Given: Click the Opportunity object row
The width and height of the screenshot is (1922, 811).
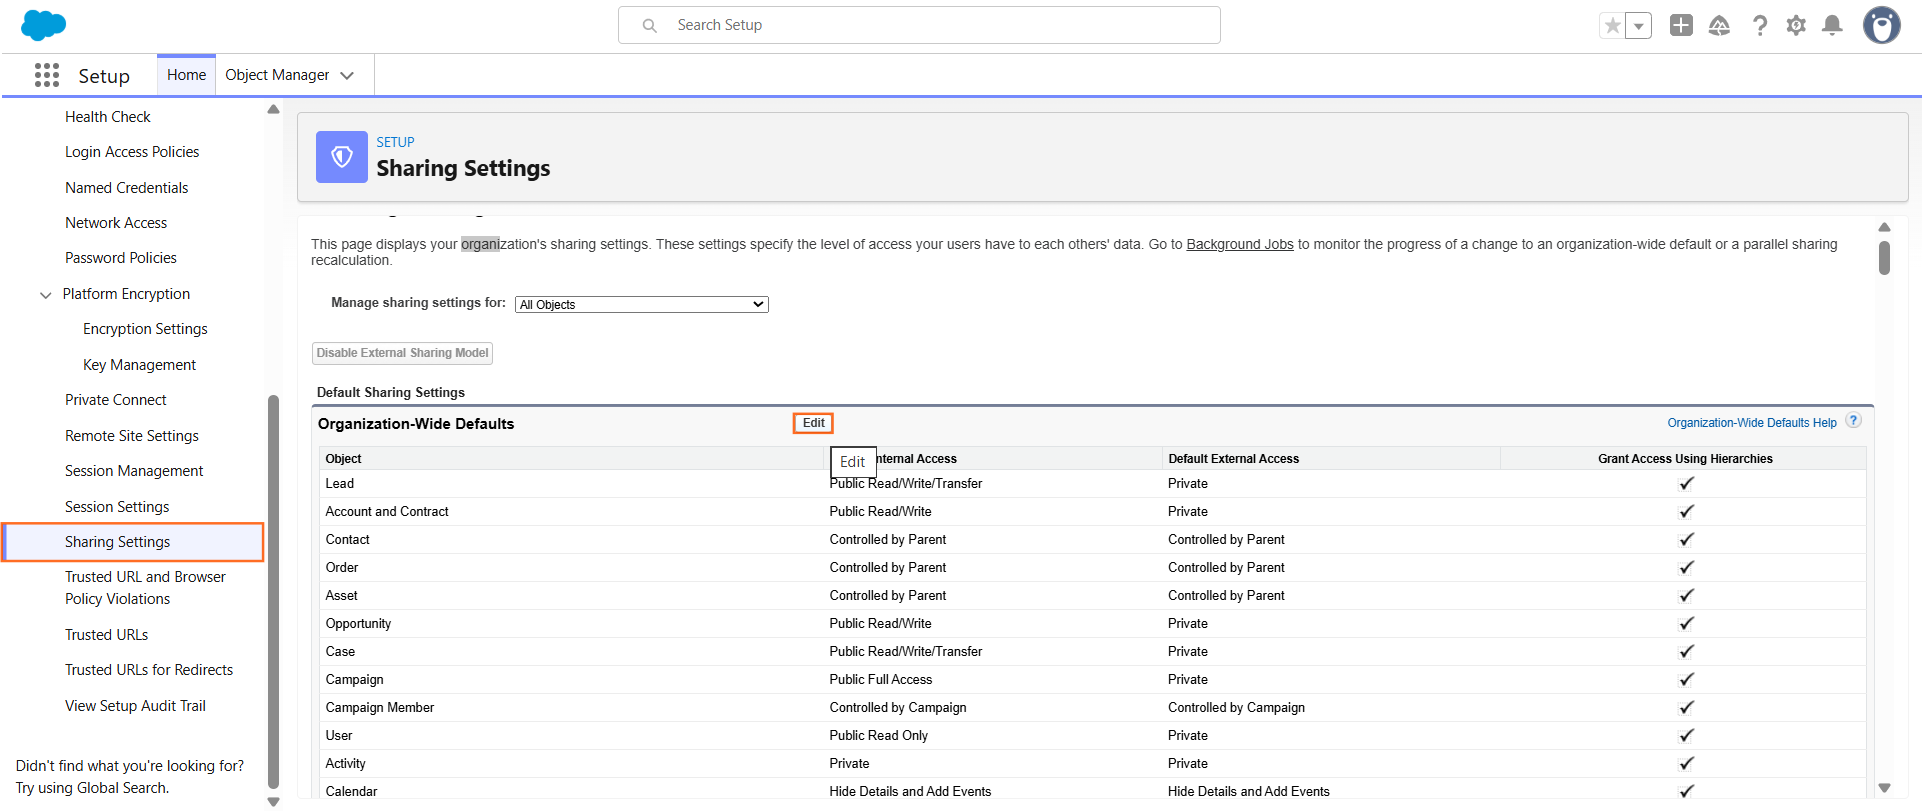Looking at the screenshot, I should click(x=1093, y=623).
